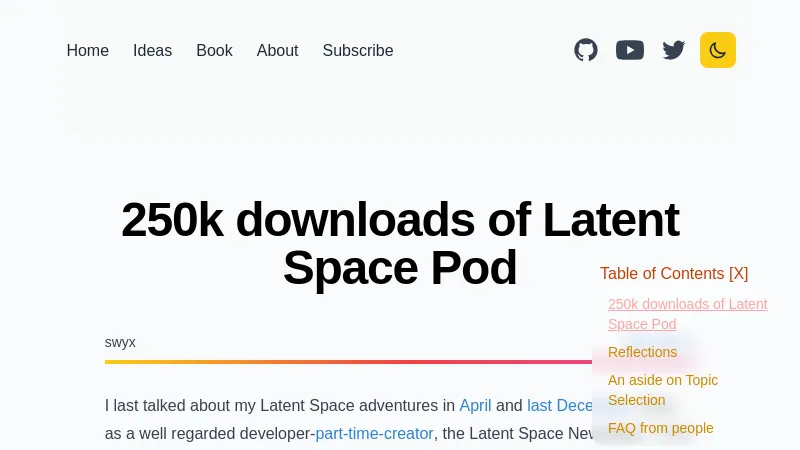This screenshot has height=450, width=800.
Task: Click the gradient divider under author
Action: [x=340, y=361]
